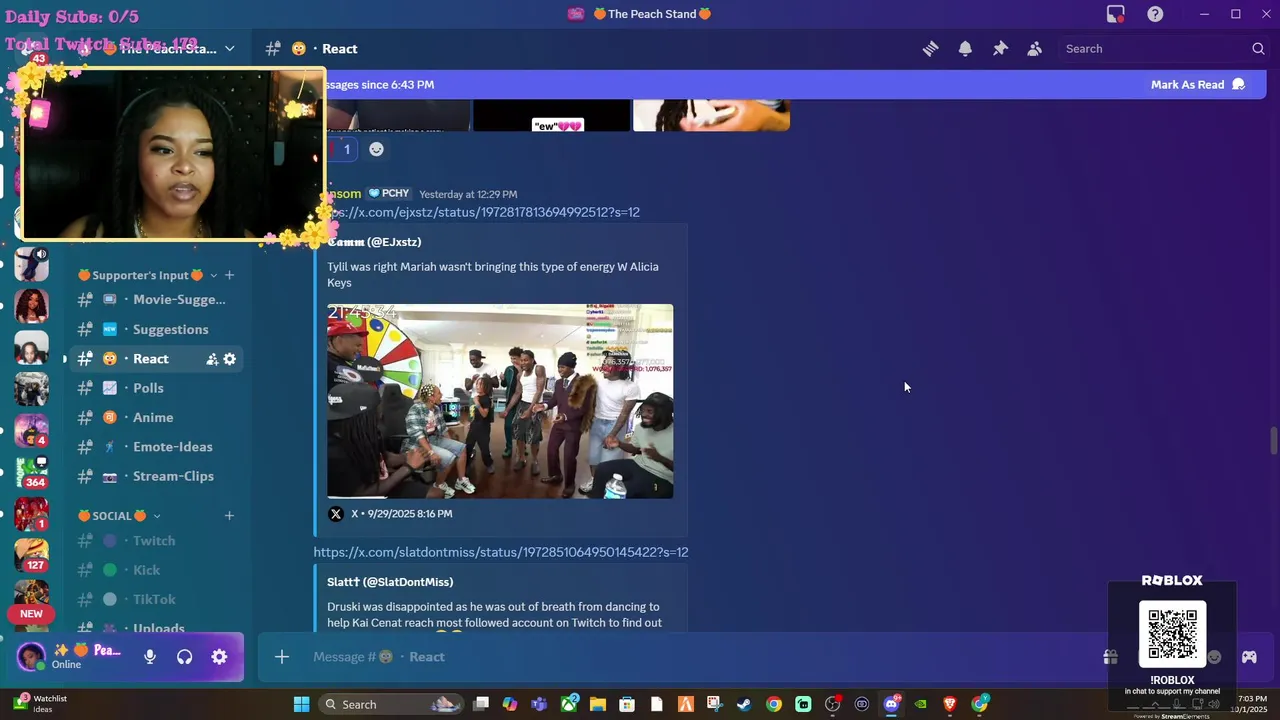
Task: Create channel in SOCIAL category
Action: click(x=229, y=516)
